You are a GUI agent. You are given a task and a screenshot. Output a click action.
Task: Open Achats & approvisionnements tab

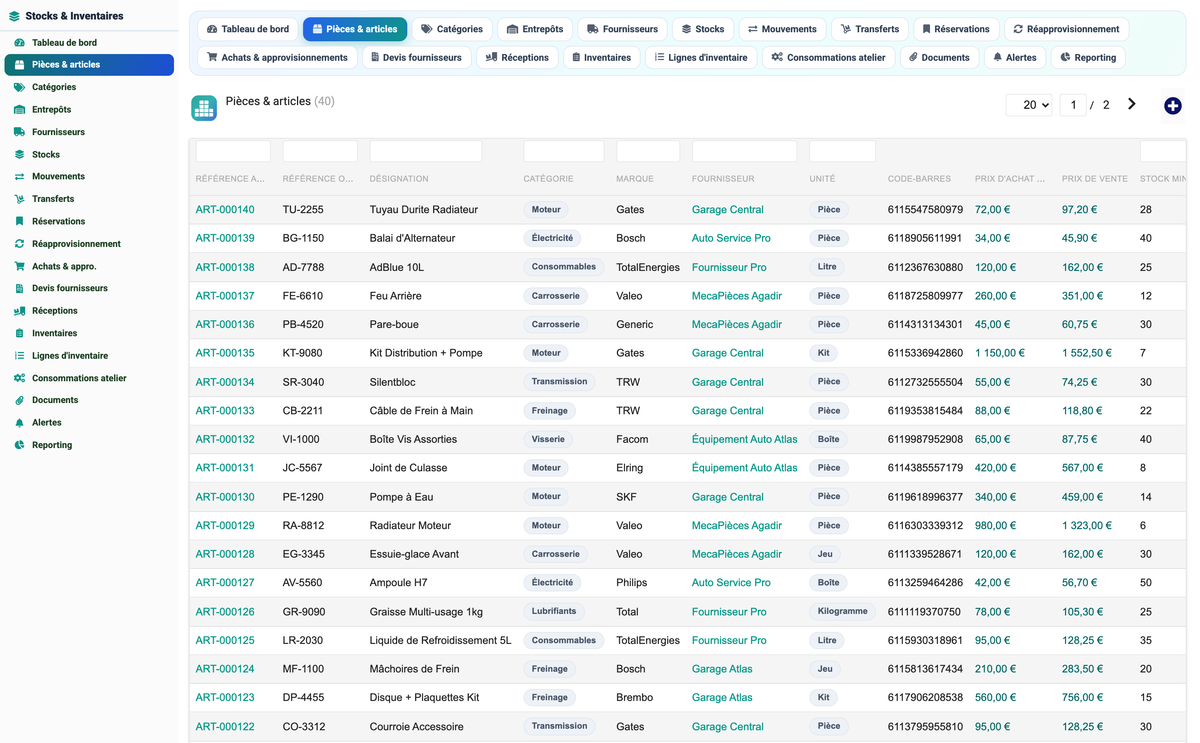(x=277, y=57)
